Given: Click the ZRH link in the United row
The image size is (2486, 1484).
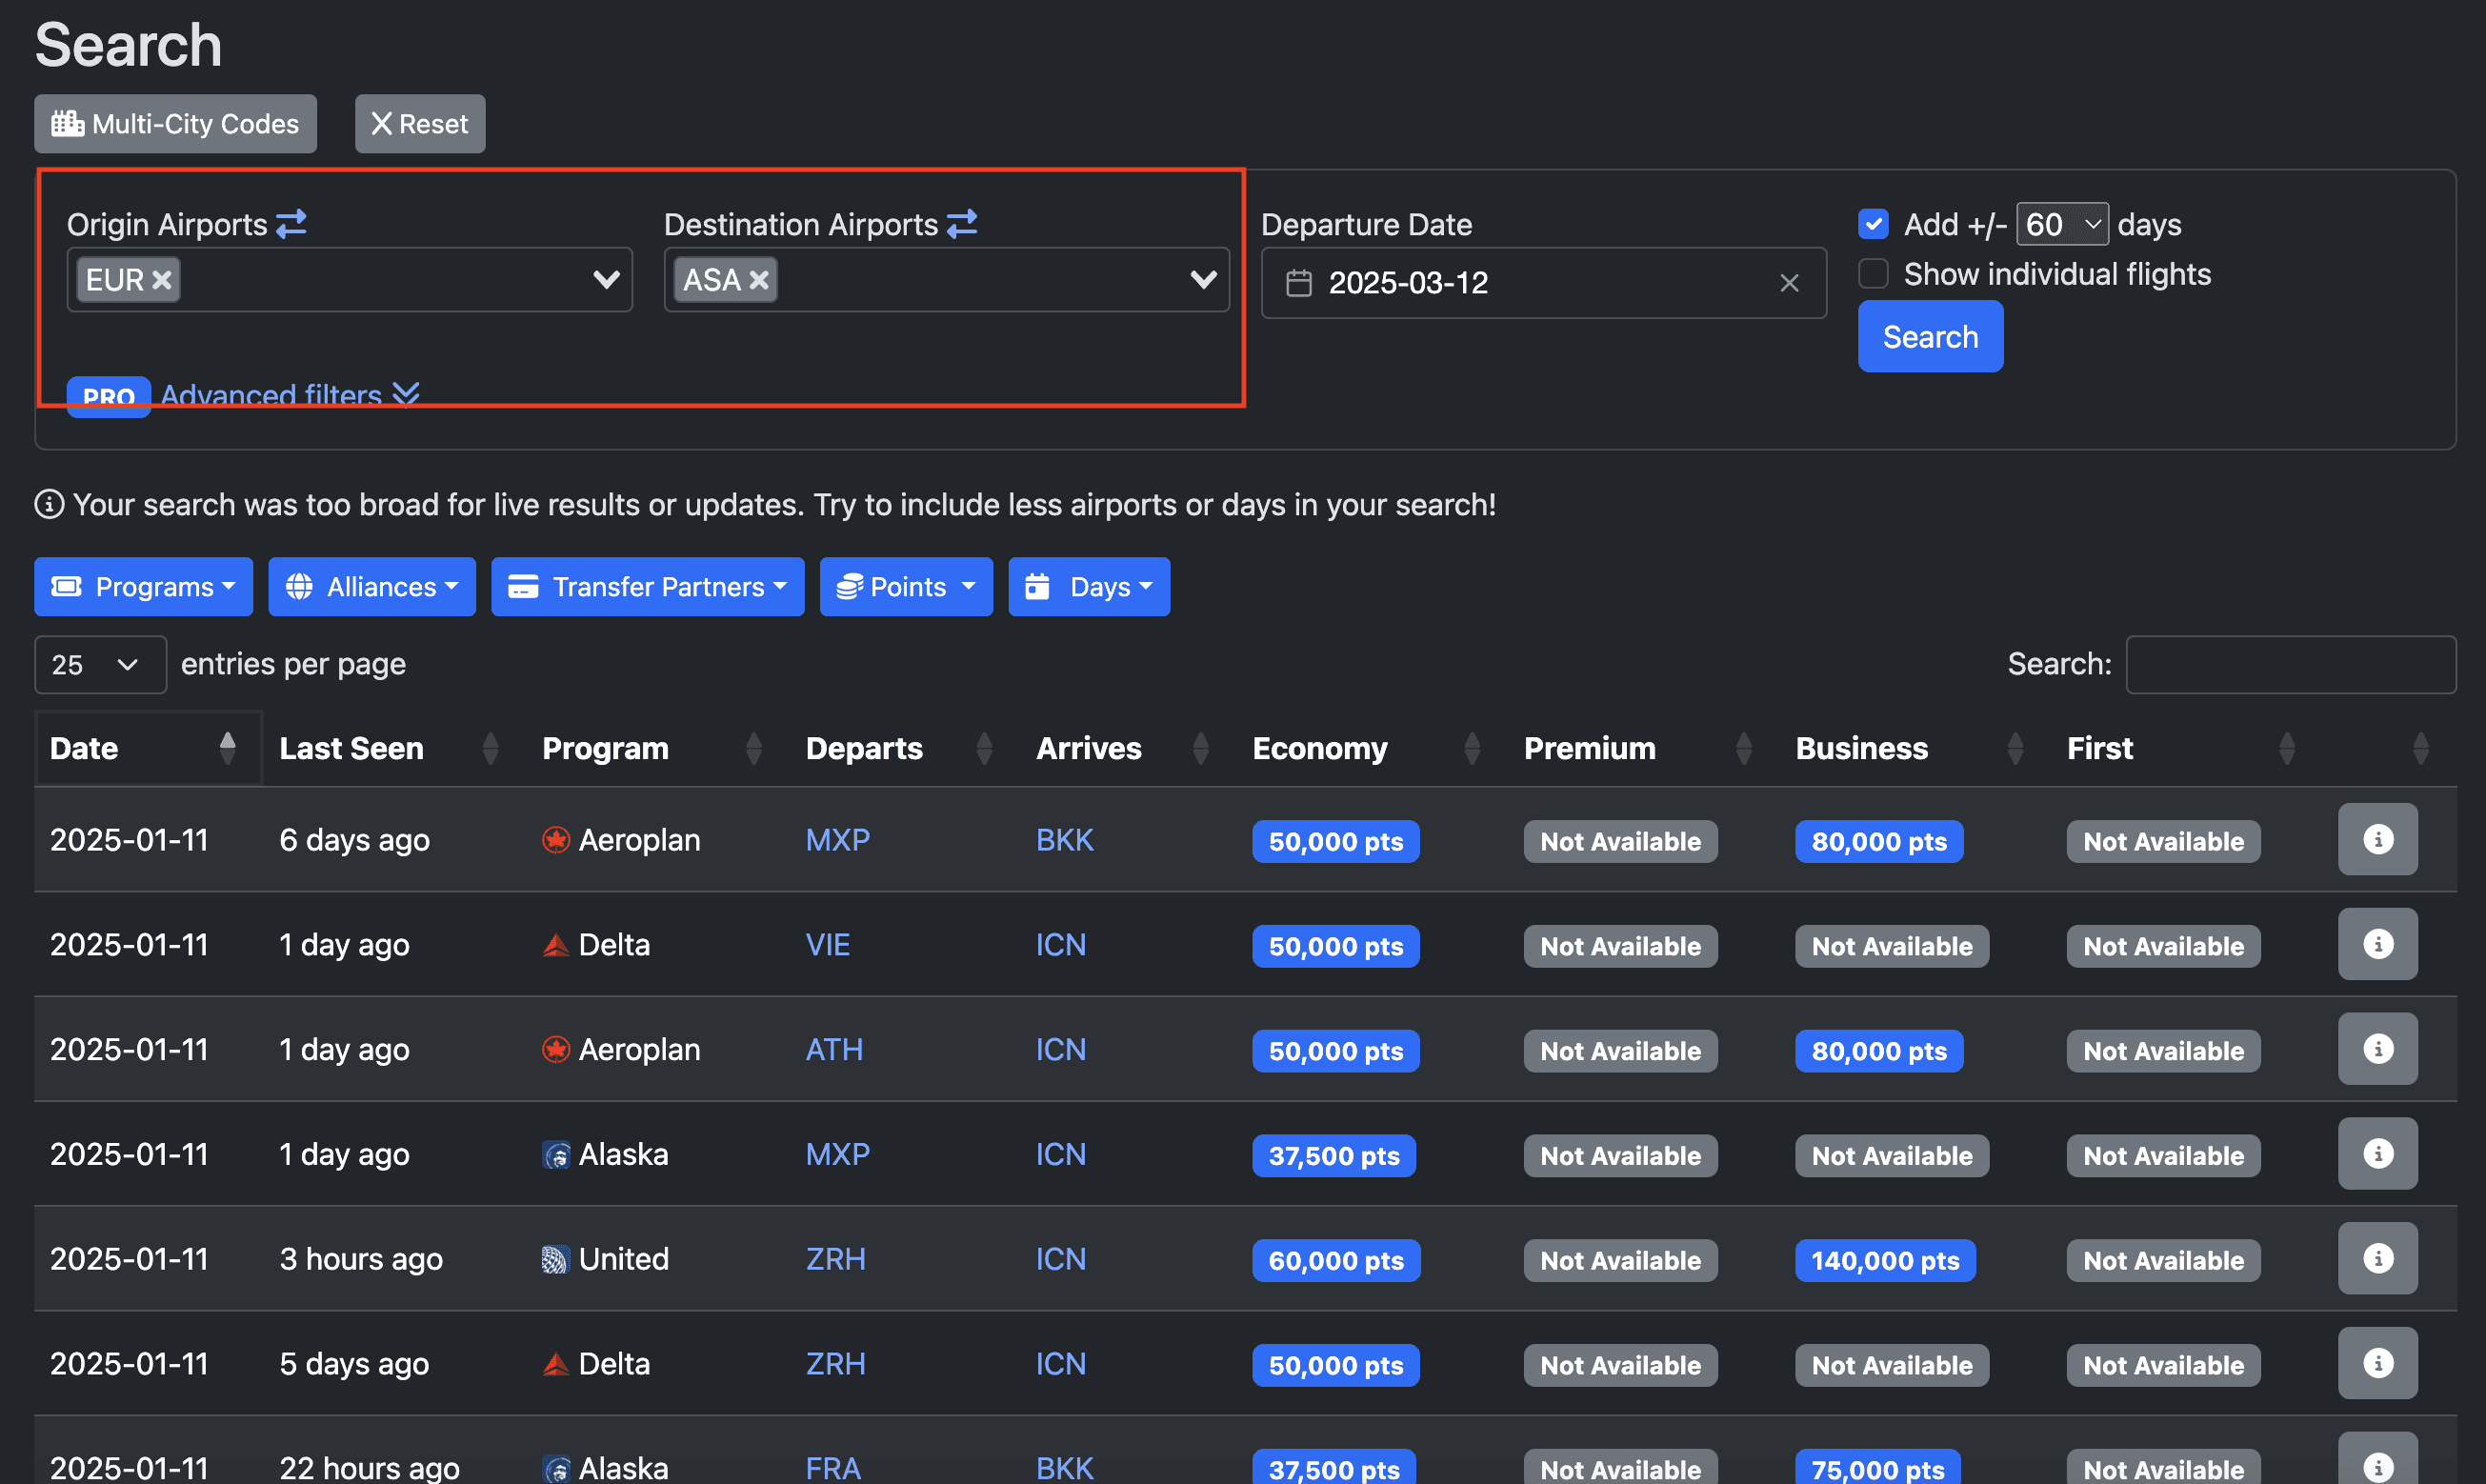Looking at the screenshot, I should pos(835,1259).
